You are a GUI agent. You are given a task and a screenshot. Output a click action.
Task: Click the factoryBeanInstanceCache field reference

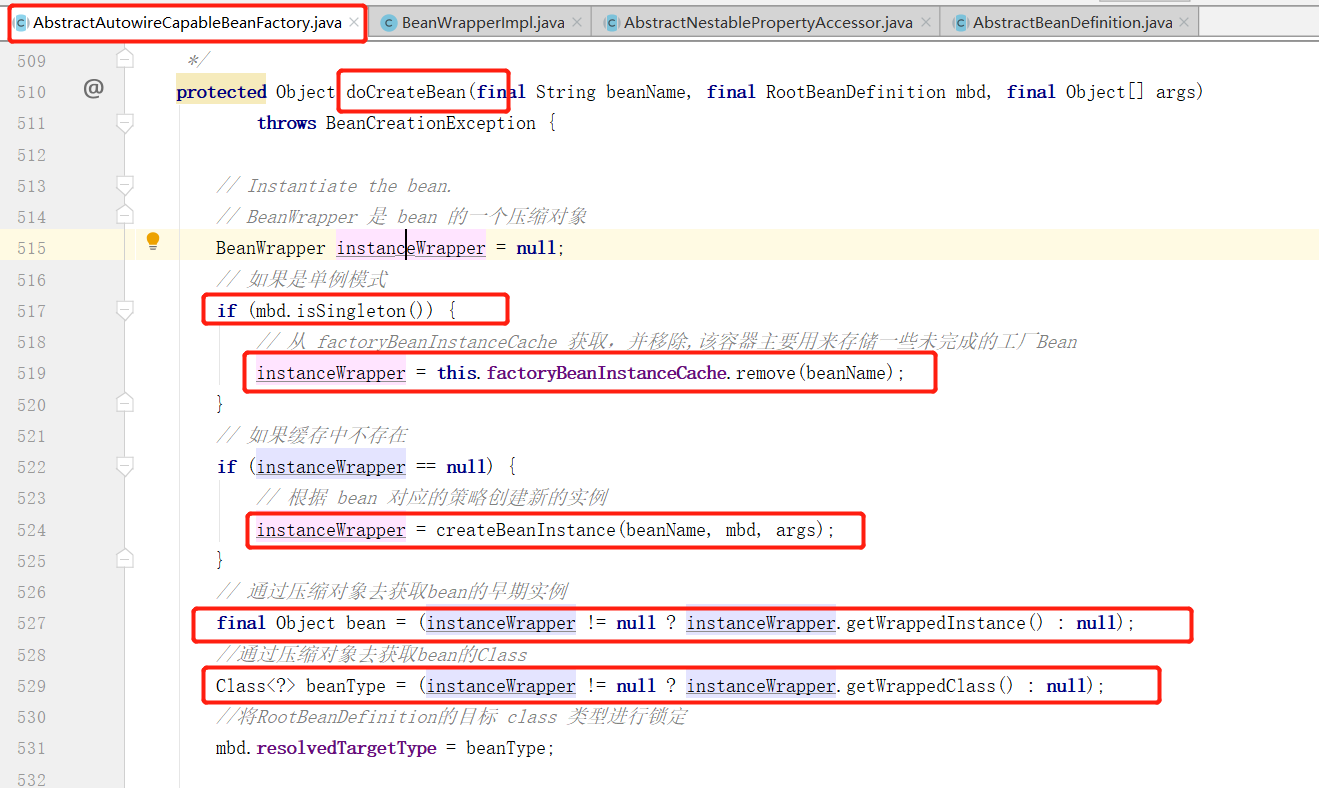[x=606, y=373]
